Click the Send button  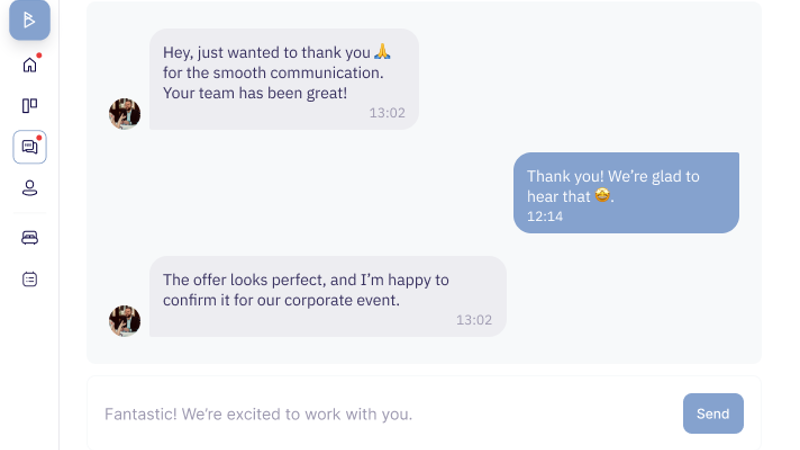(x=713, y=413)
